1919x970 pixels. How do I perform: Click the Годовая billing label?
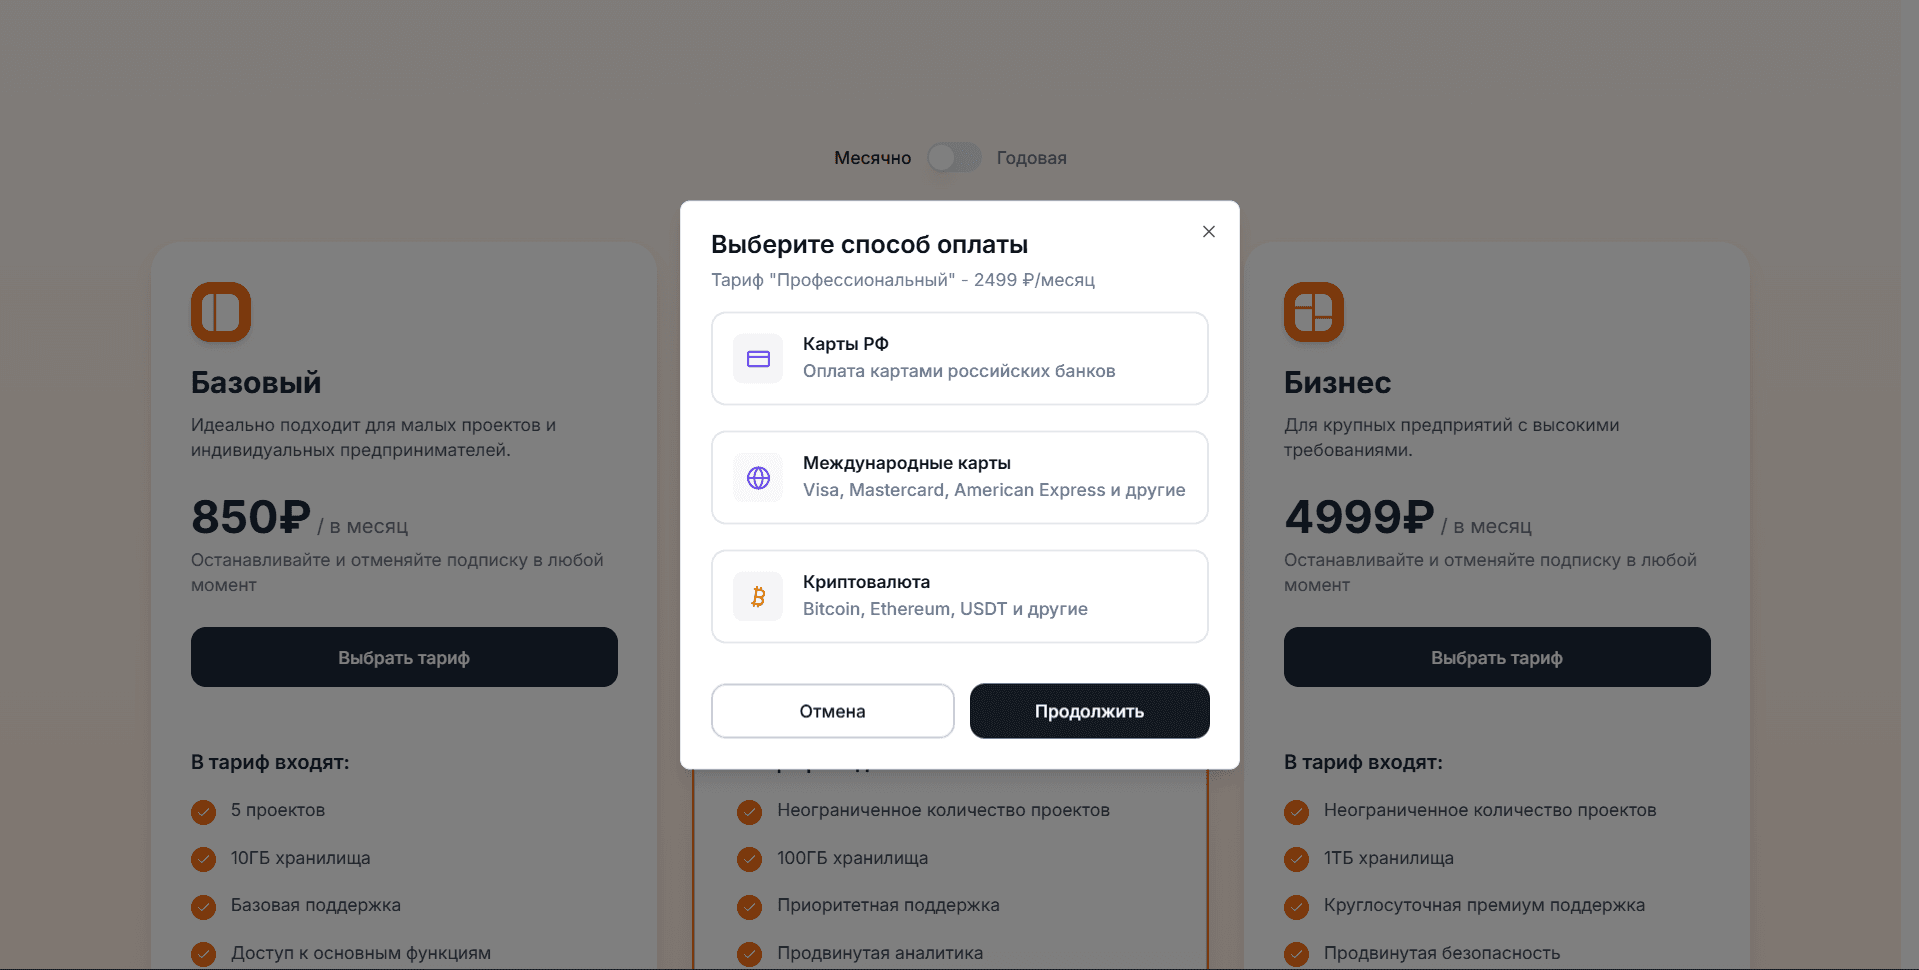tap(1032, 158)
